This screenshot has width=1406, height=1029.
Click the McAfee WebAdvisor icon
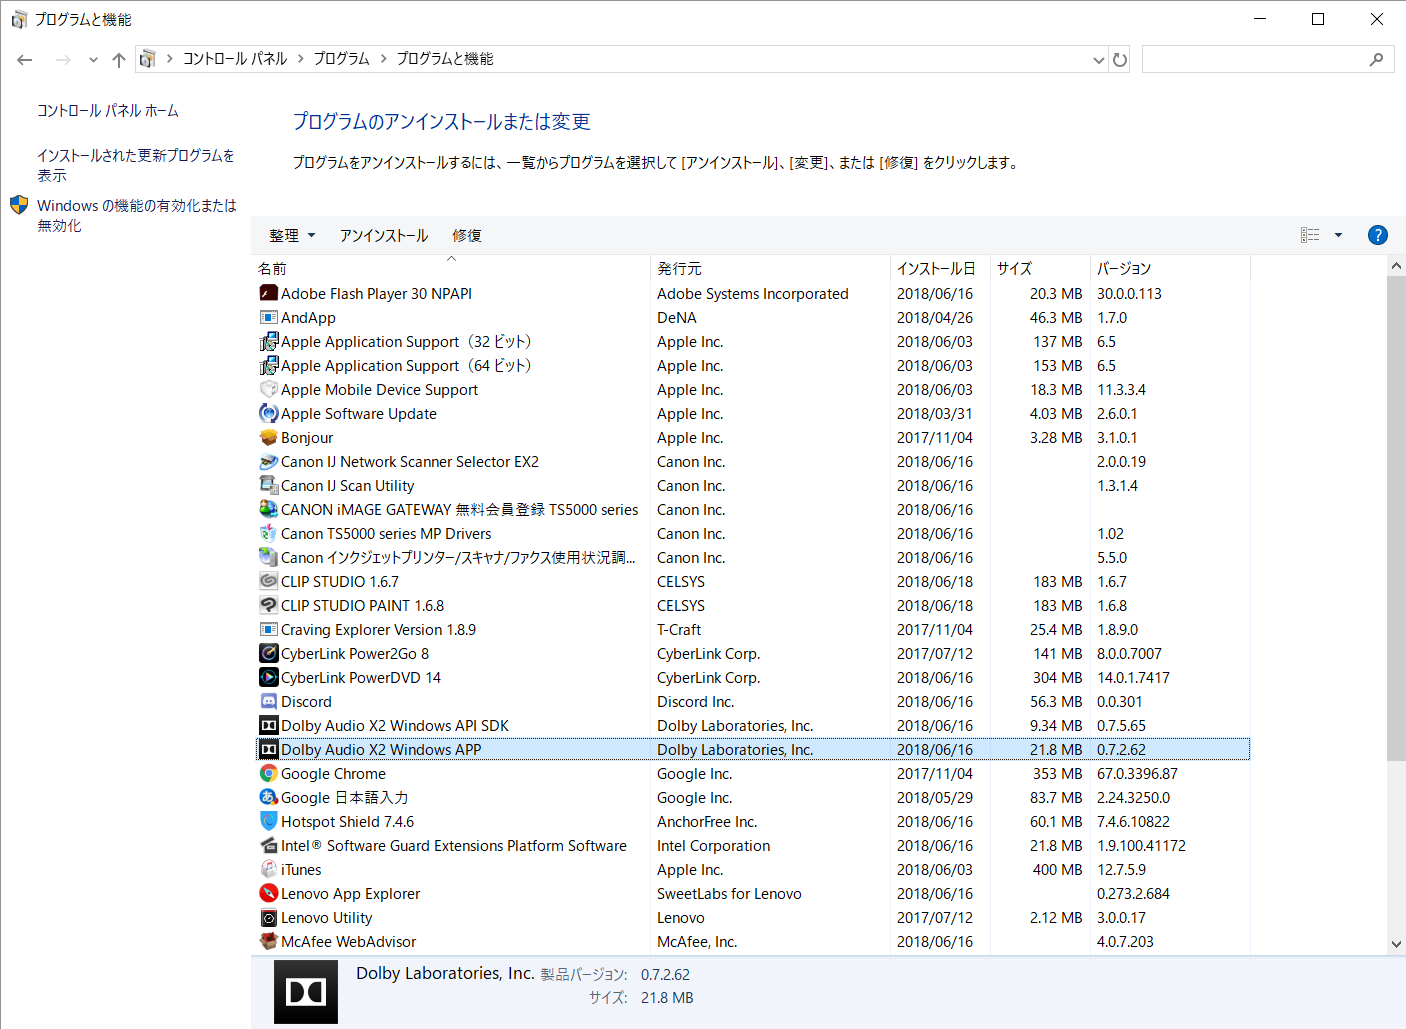[268, 941]
